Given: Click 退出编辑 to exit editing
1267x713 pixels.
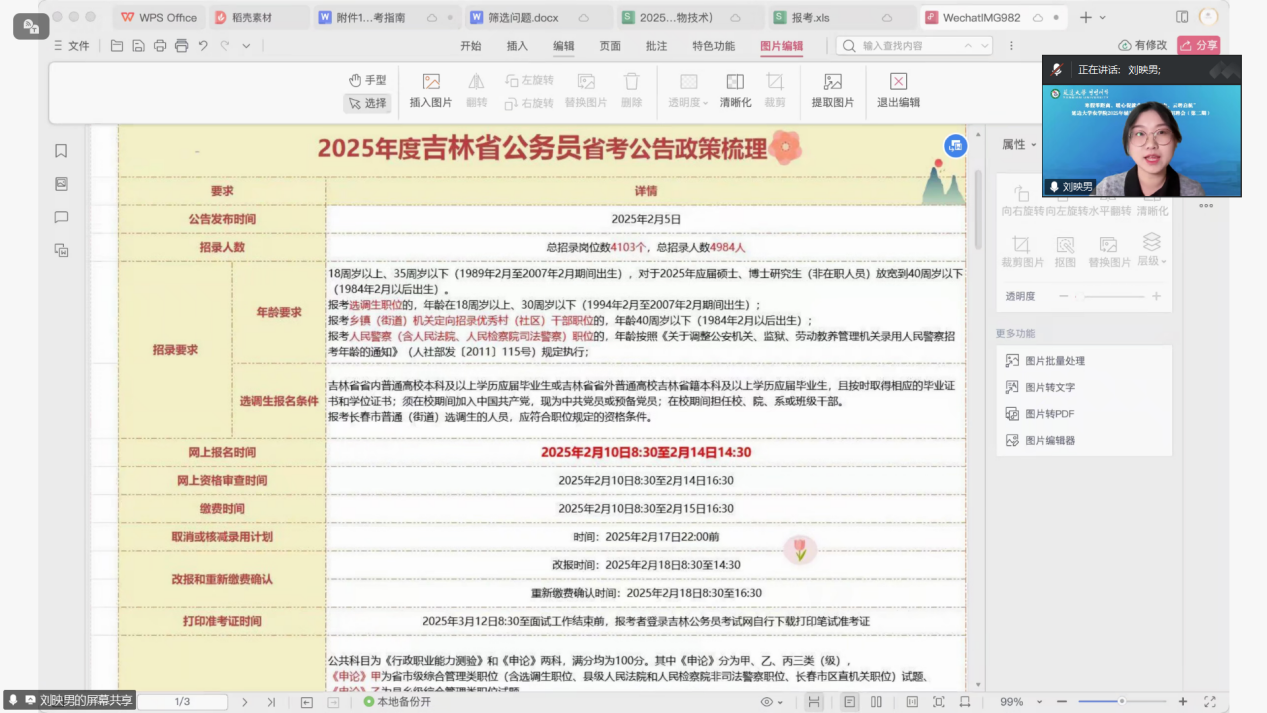Looking at the screenshot, I should tap(898, 91).
